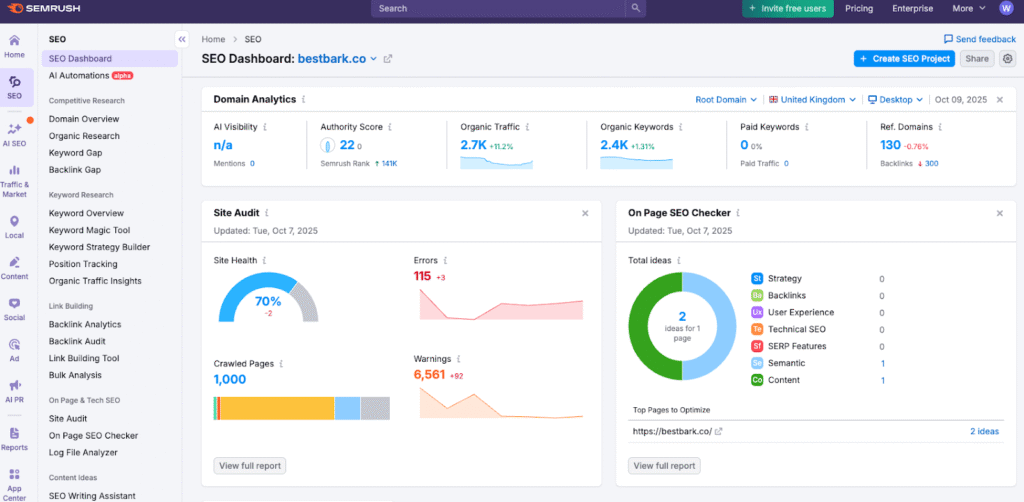Click the top Search input field
Image resolution: width=1024 pixels, height=502 pixels.
tap(500, 8)
